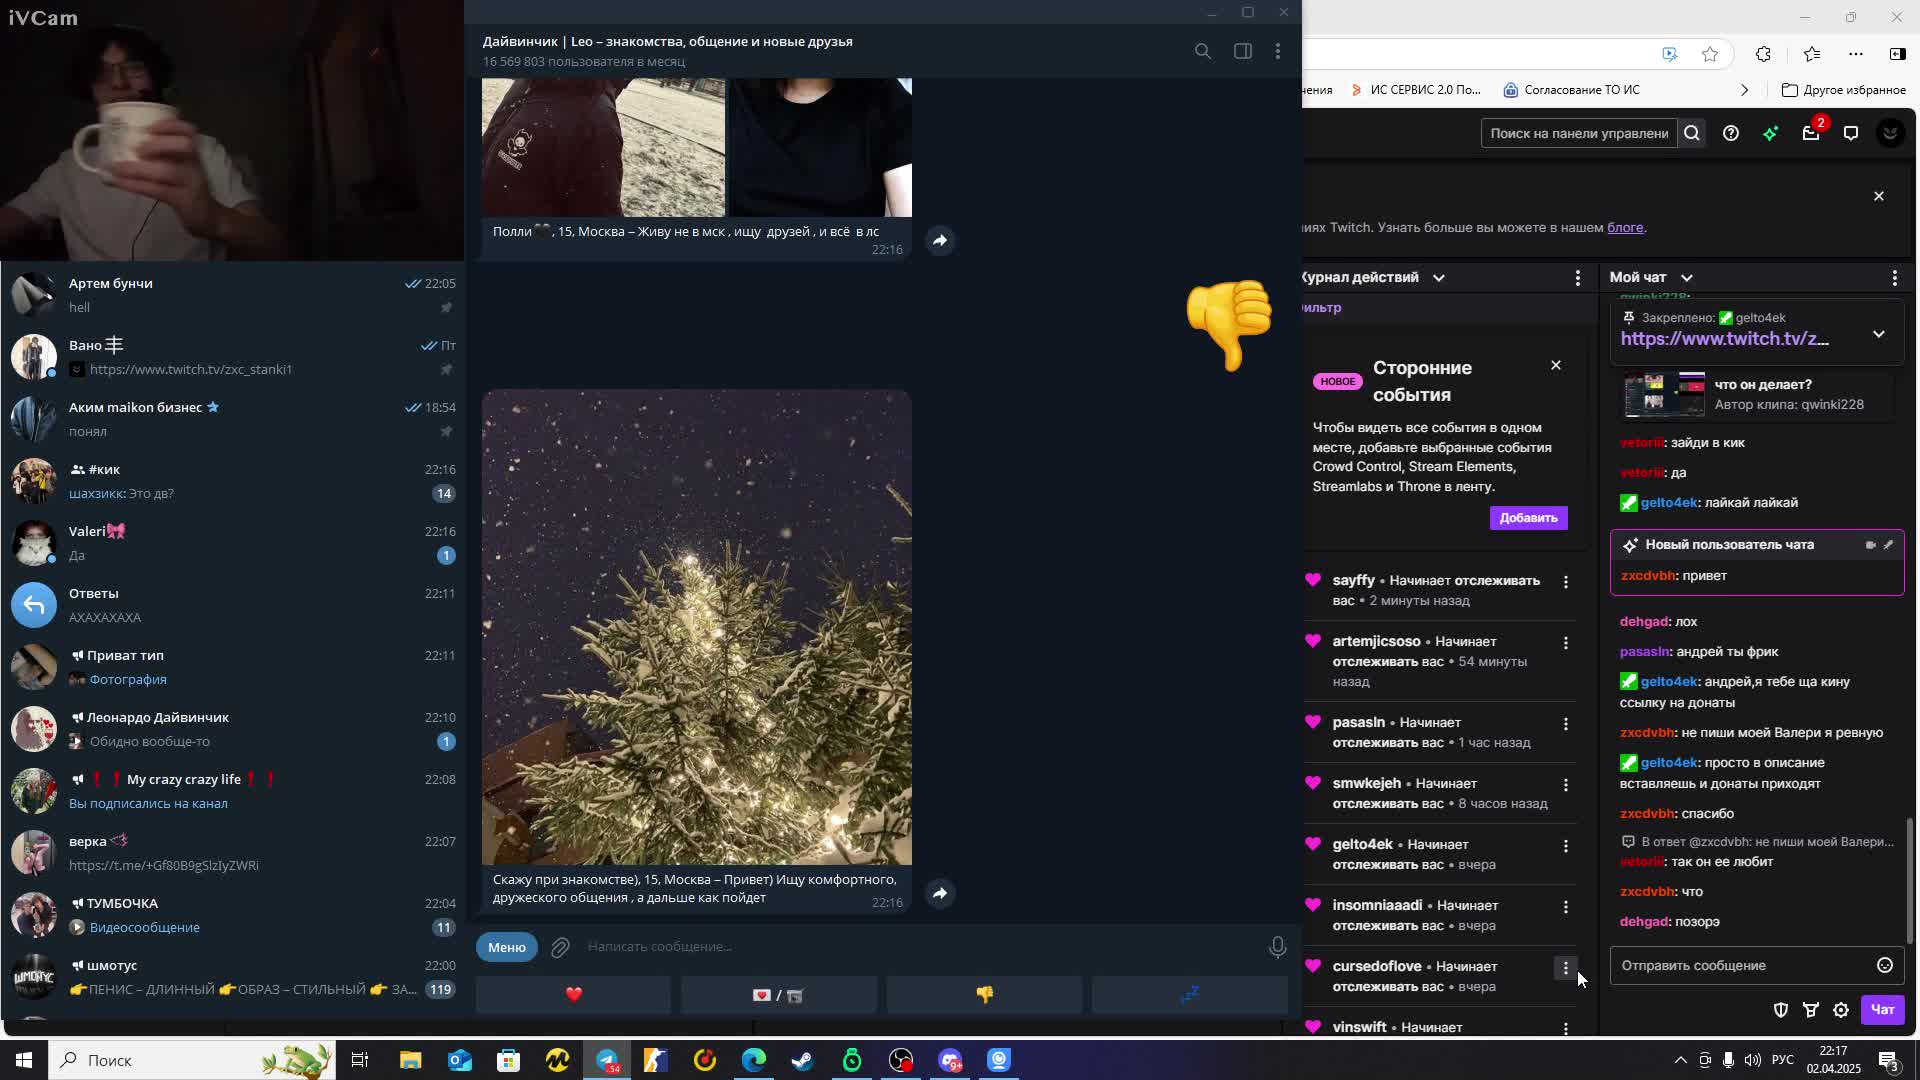Send the red heart like reply
This screenshot has width=1920, height=1080.
(573, 994)
